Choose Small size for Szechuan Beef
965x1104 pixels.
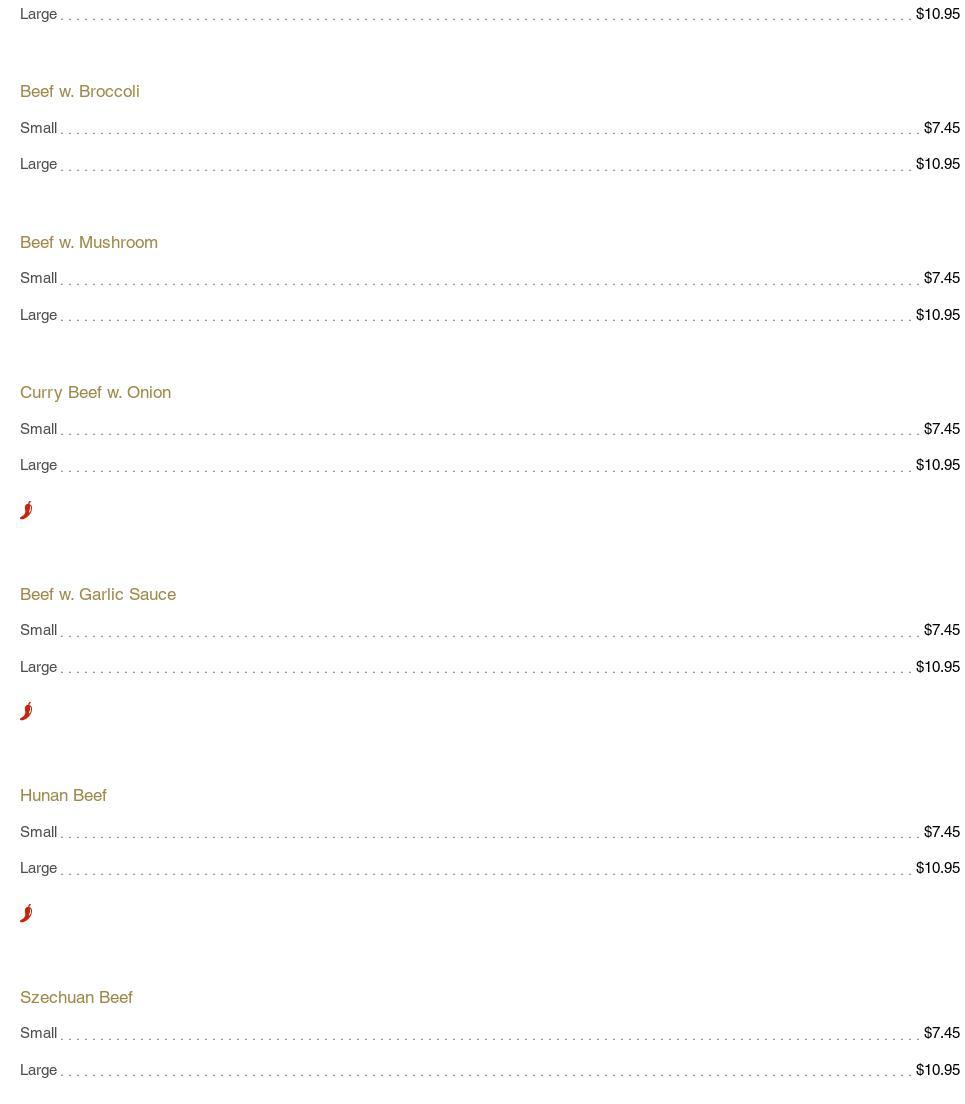[39, 1033]
